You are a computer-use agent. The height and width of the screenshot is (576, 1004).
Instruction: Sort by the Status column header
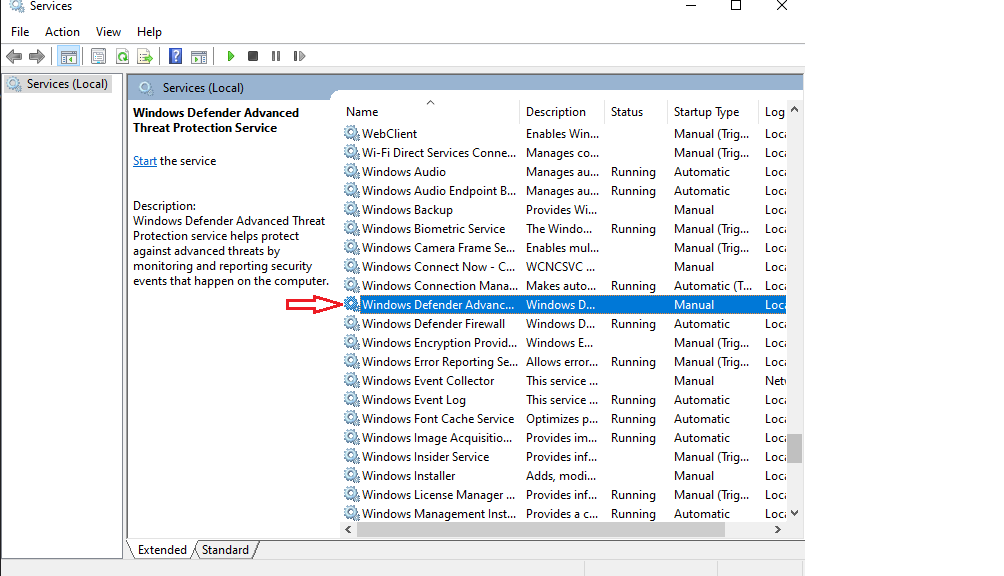pos(636,112)
